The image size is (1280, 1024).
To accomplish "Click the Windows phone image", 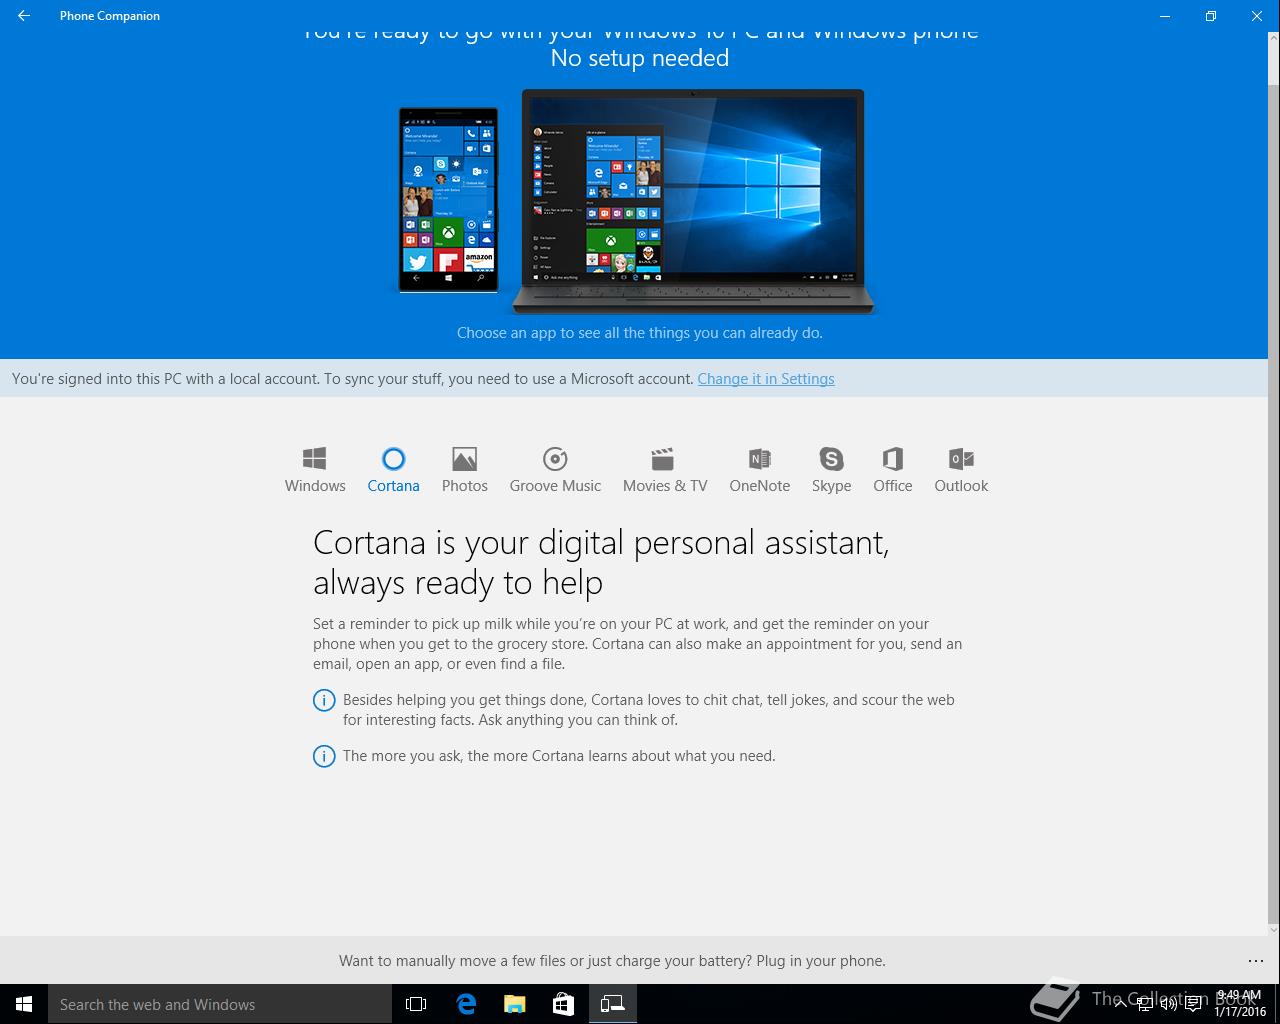I will click(x=448, y=200).
